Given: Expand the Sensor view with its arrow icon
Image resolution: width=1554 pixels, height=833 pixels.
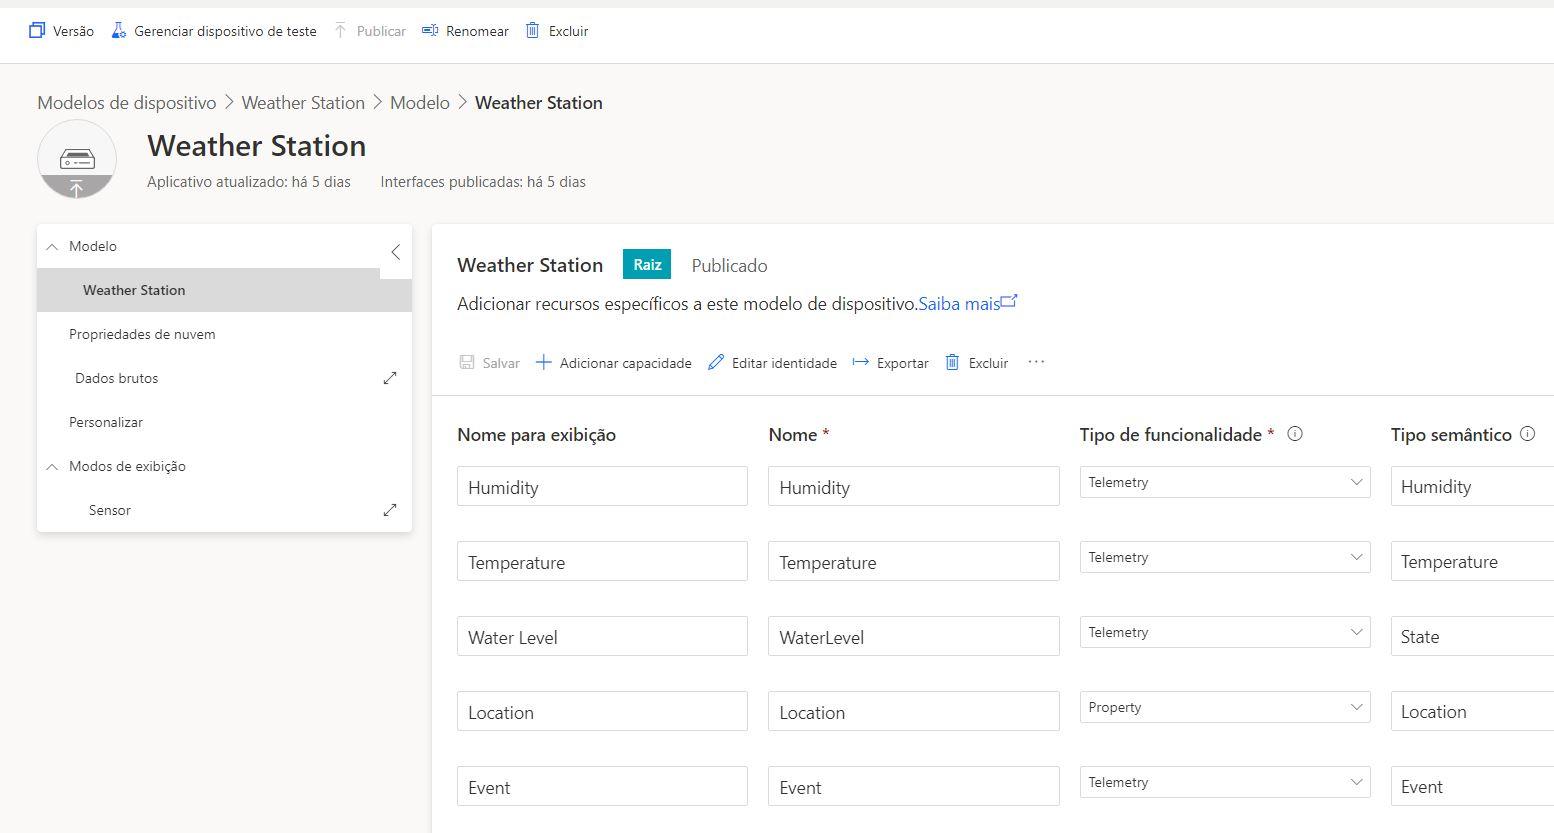Looking at the screenshot, I should pos(390,510).
